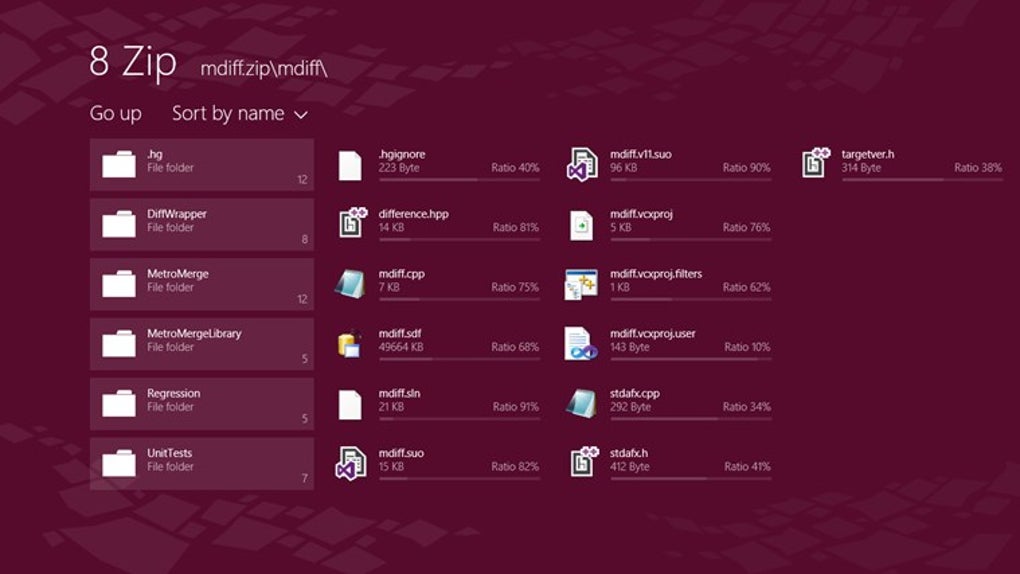The image size is (1020, 574).
Task: Select the stdafx.cpp file name
Action: coord(635,394)
